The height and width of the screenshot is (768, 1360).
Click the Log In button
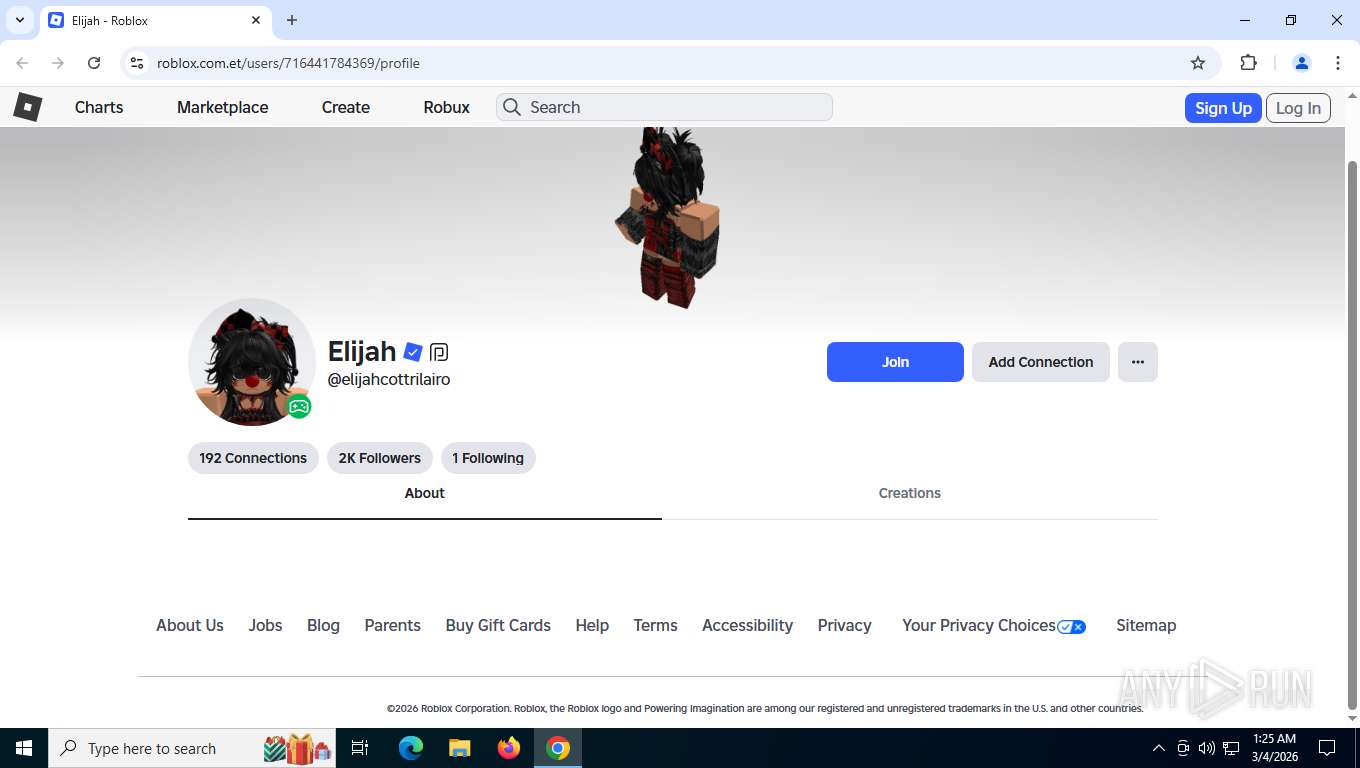pos(1298,108)
